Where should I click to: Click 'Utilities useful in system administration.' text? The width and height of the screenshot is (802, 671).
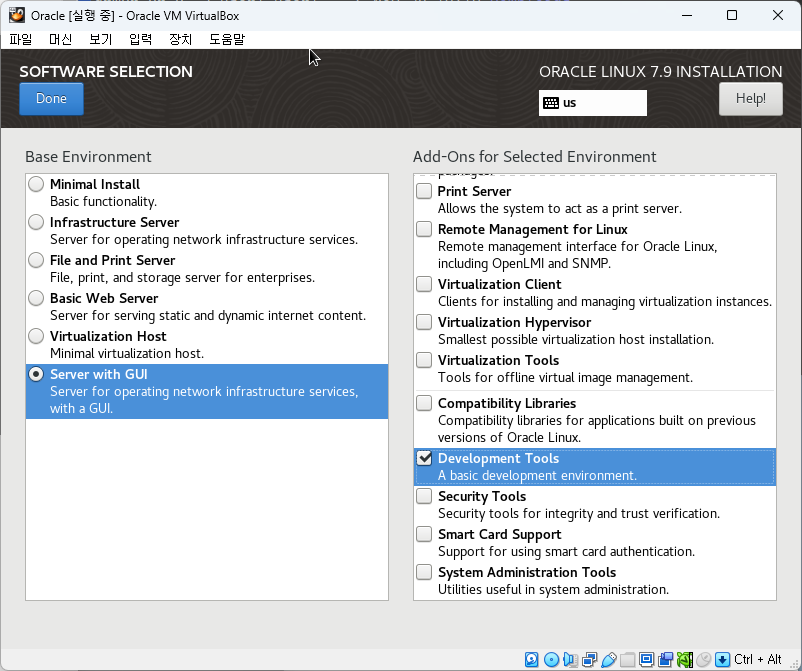pos(553,590)
